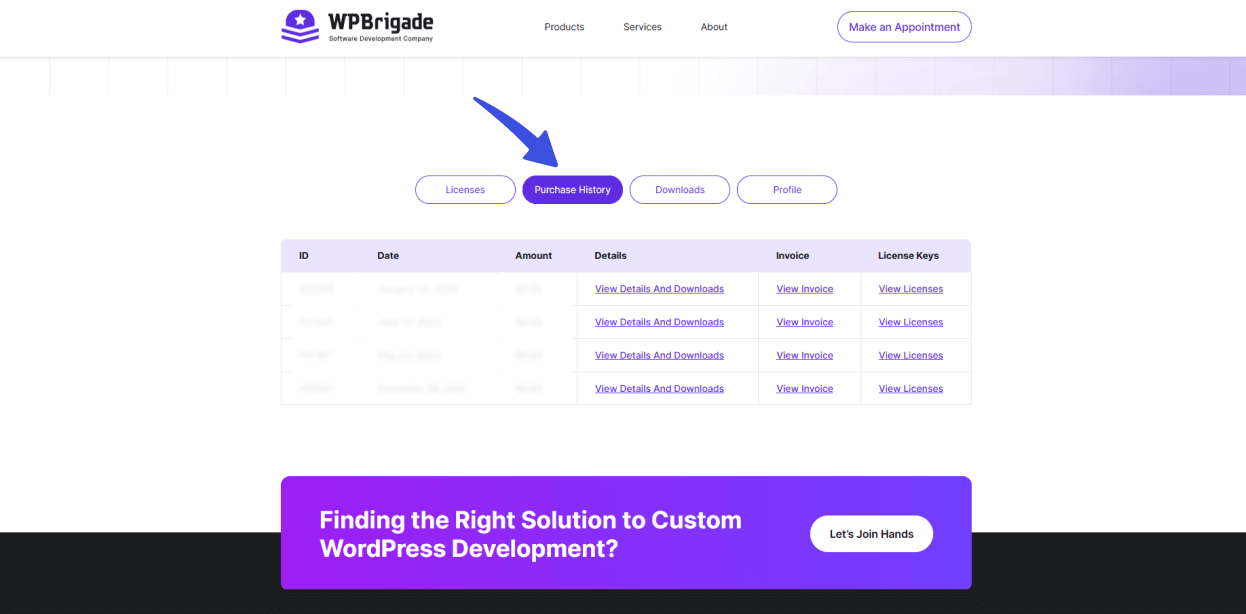
Task: Open View Details And Downloads in last row
Action: click(x=659, y=389)
